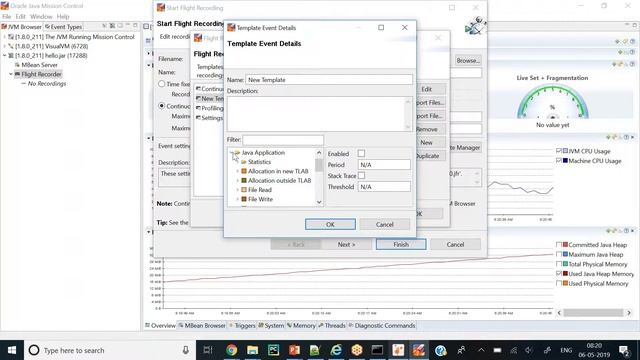Uncheck Used Java Heap Memory series

click(x=559, y=273)
